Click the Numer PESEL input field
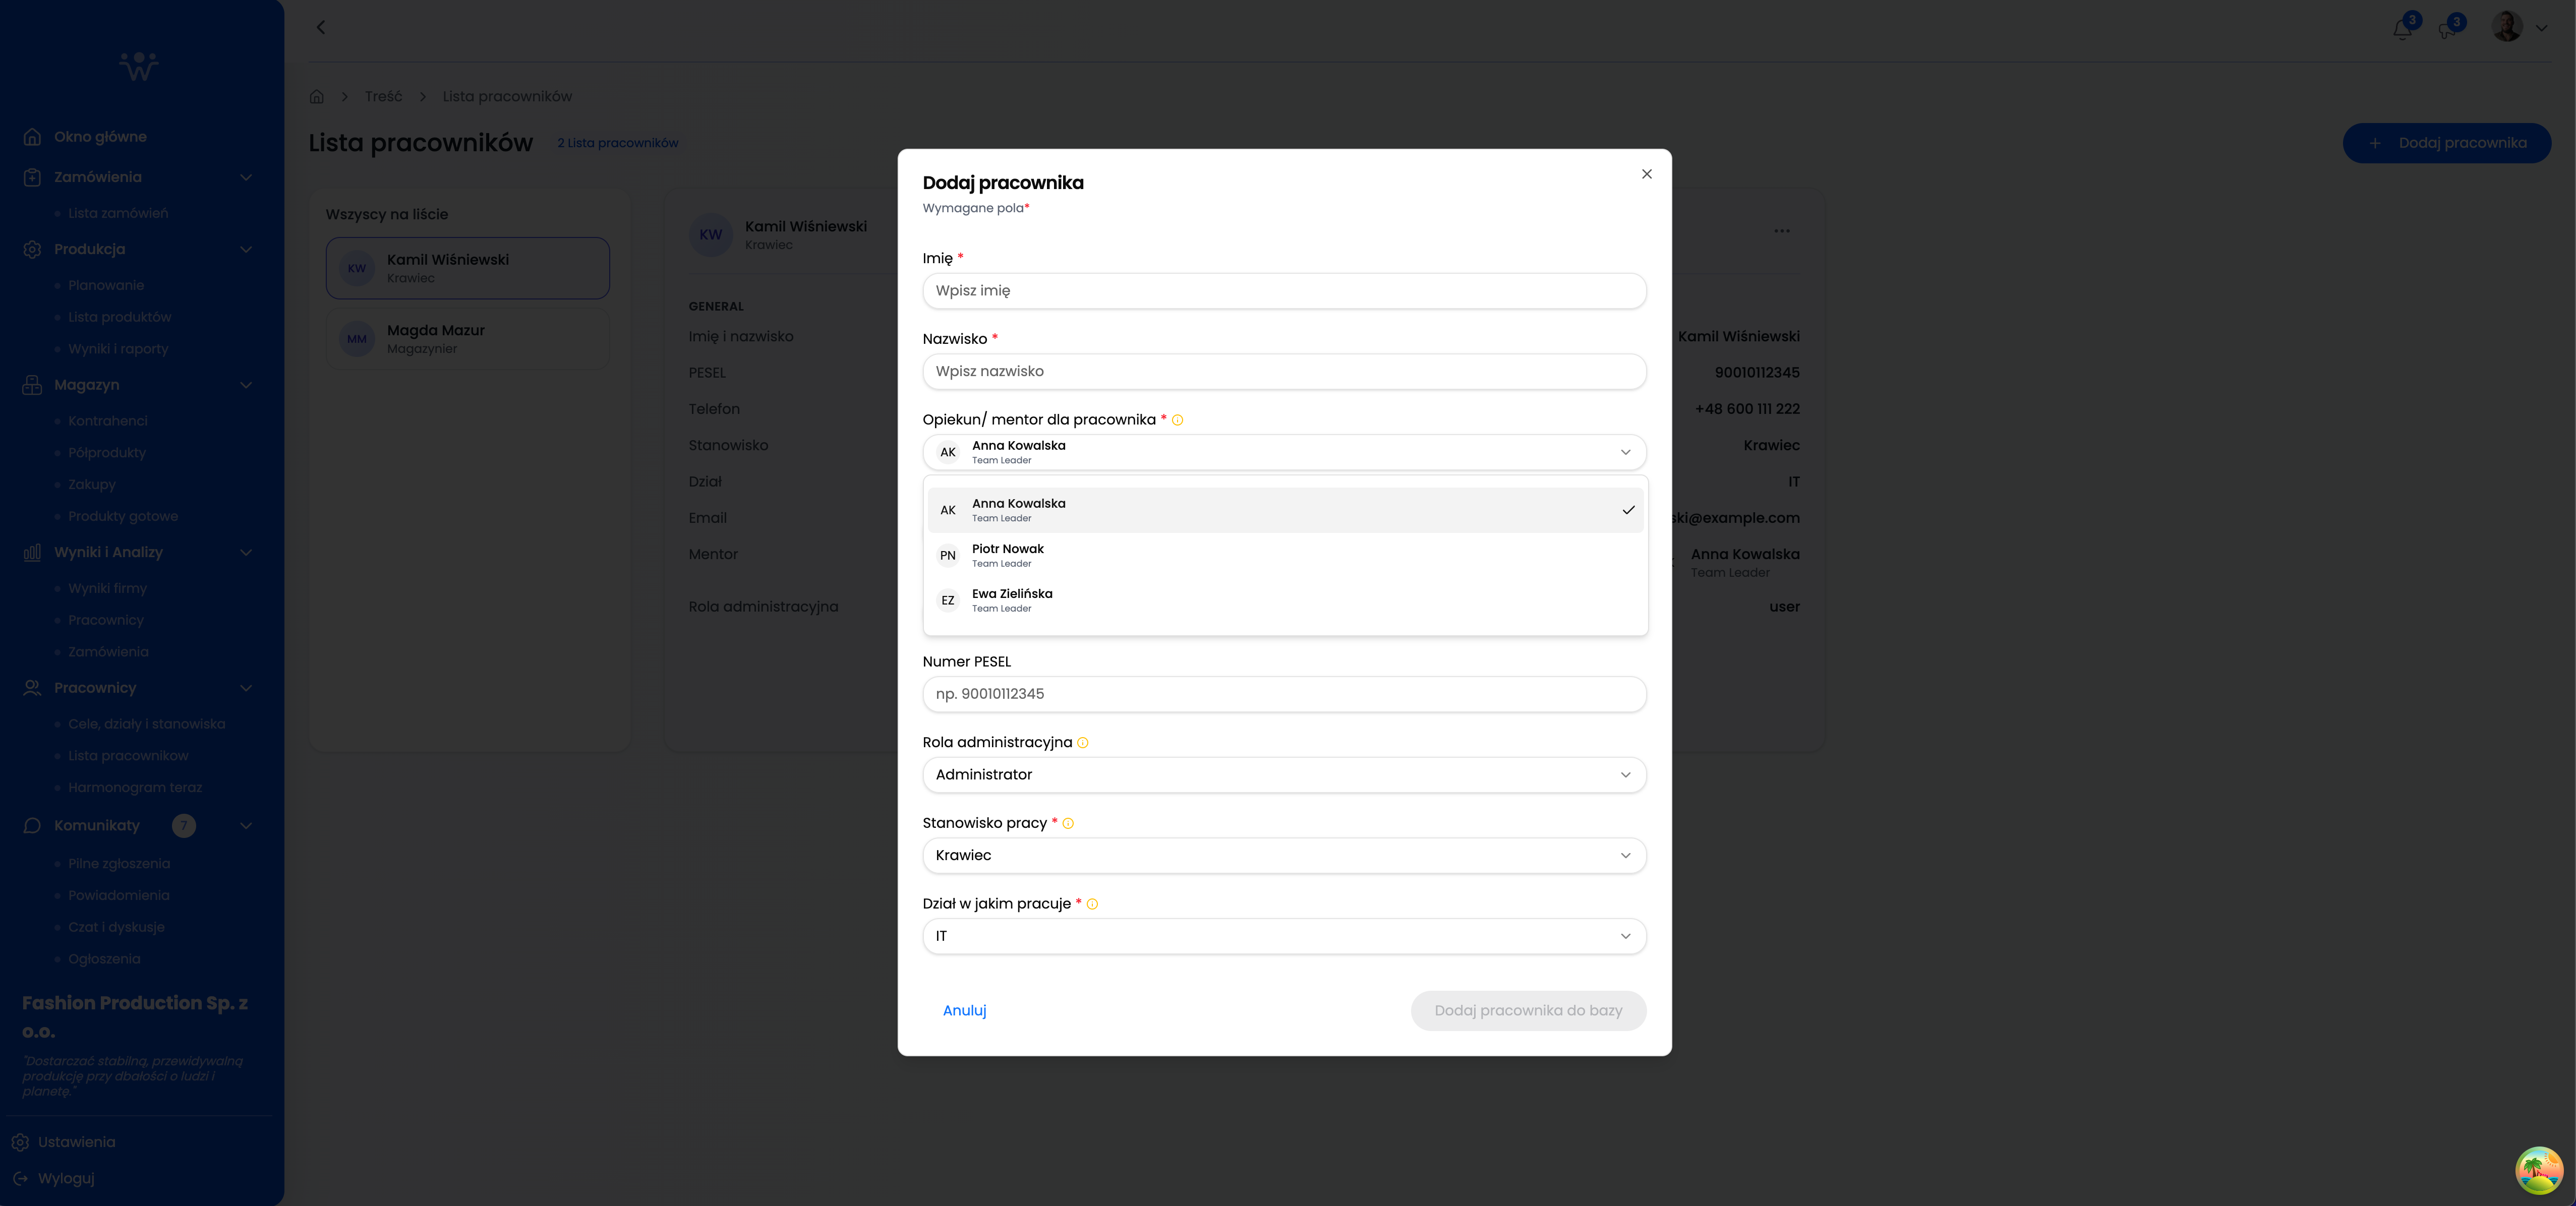2576x1206 pixels. 1284,694
